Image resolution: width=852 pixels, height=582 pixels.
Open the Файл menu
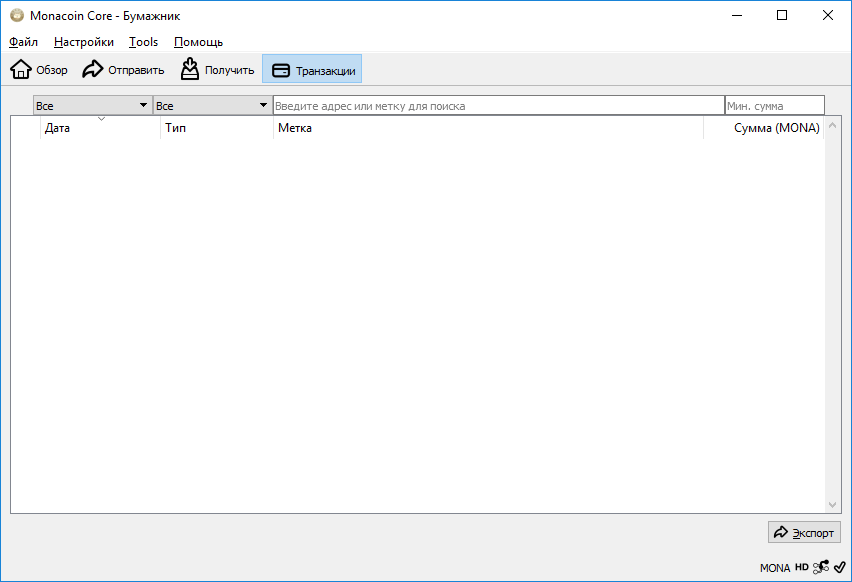coord(23,42)
